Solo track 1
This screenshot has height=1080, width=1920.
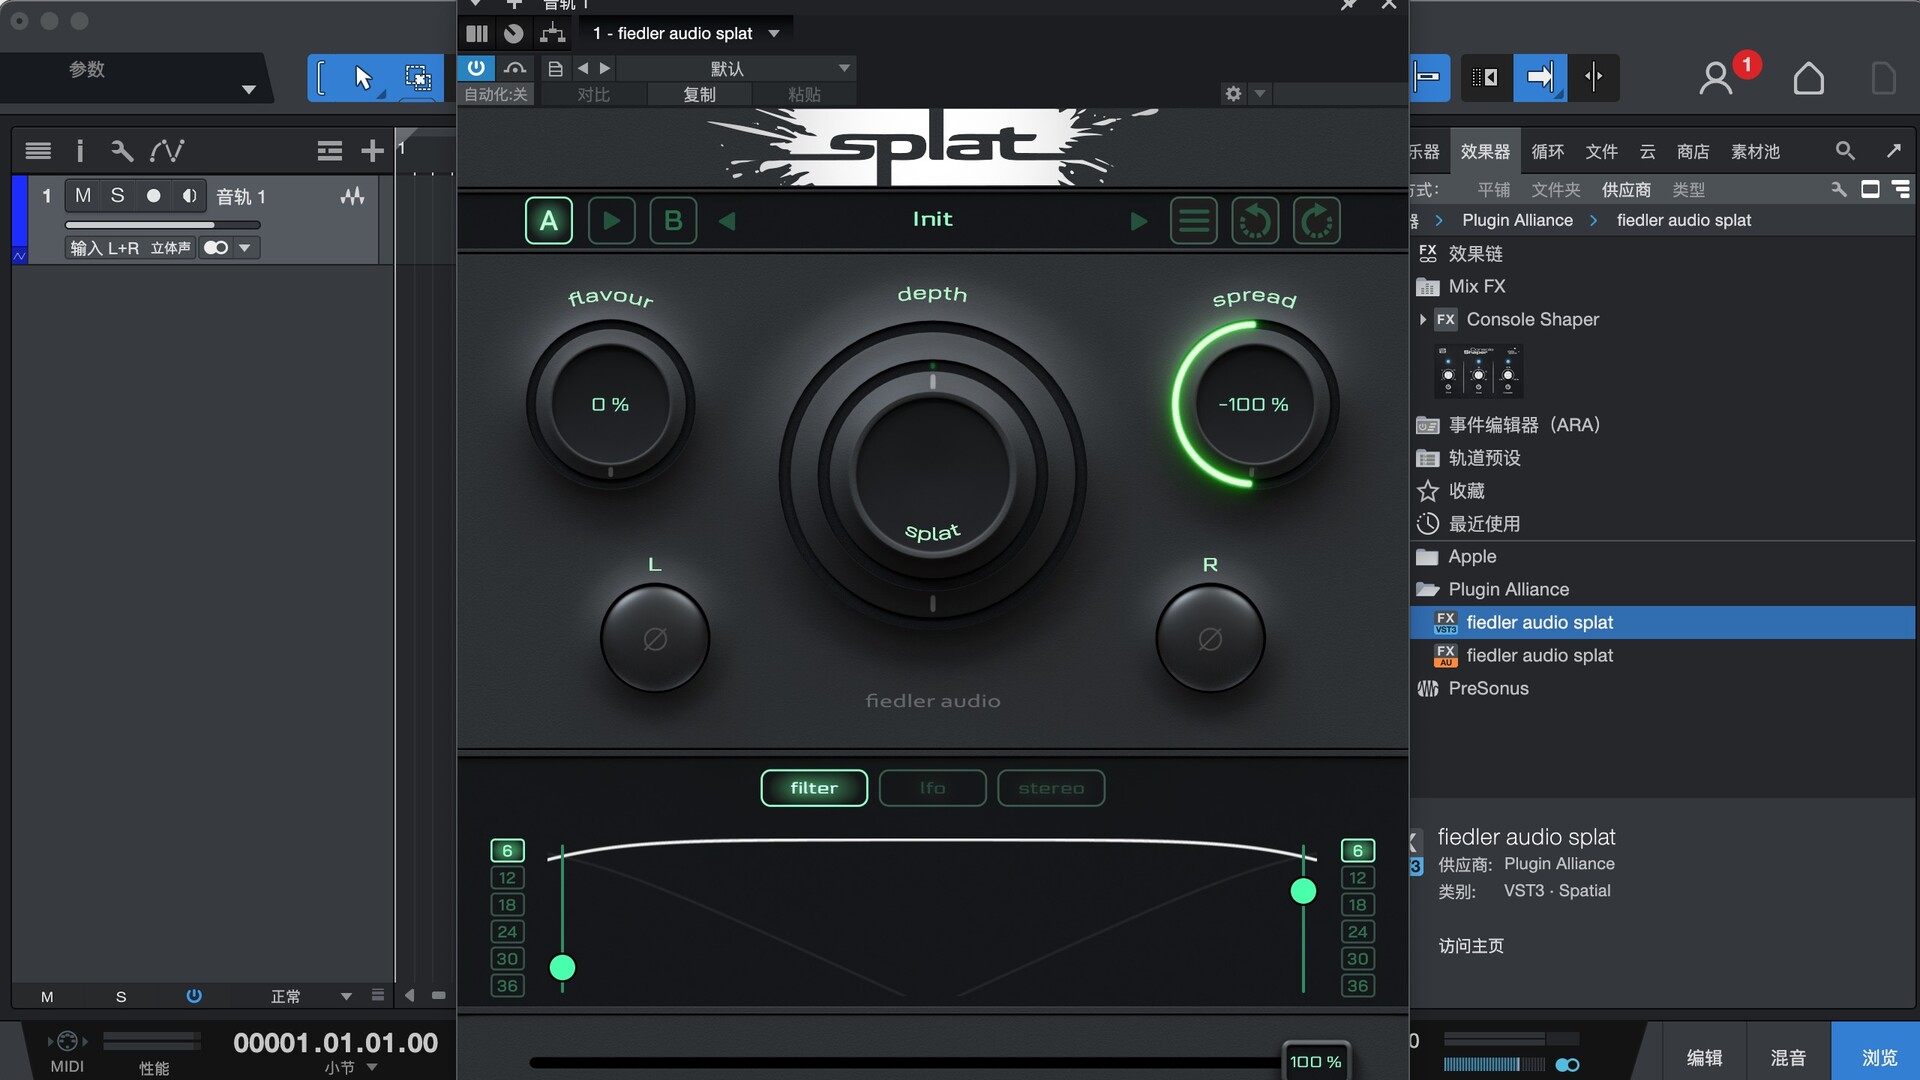coord(118,196)
